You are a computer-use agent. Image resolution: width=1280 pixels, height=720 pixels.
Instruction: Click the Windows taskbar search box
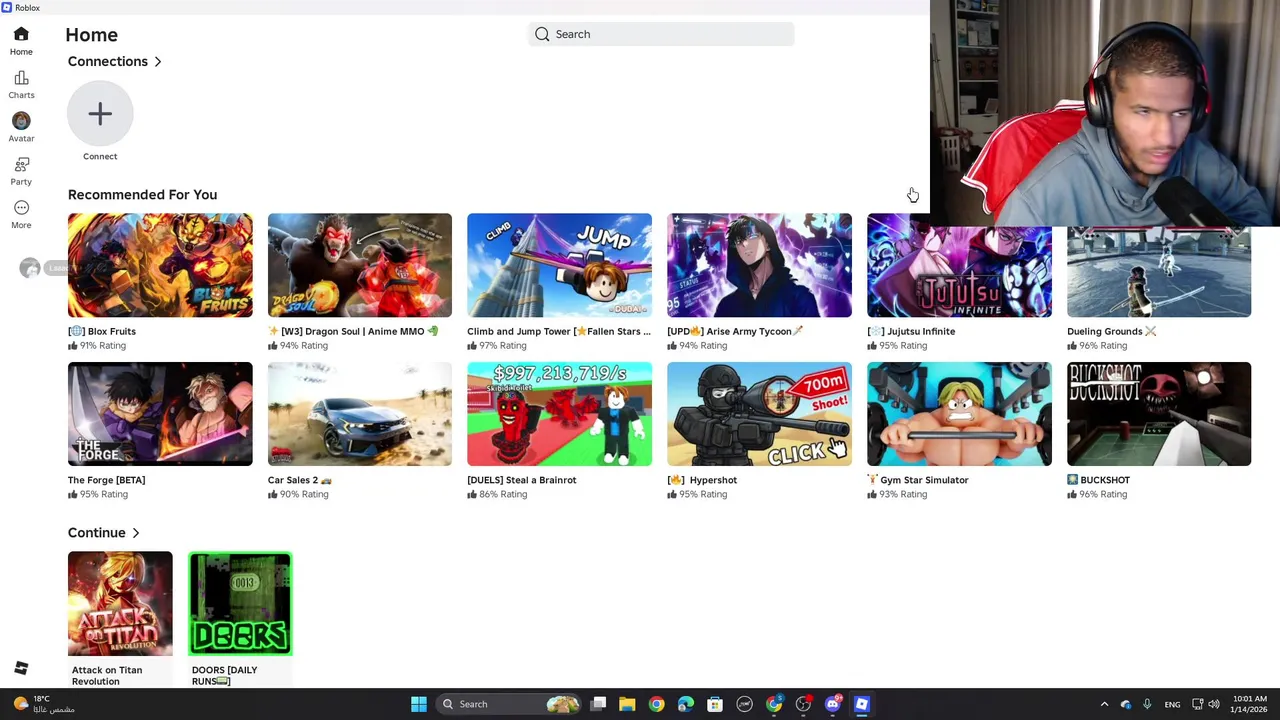coord(510,704)
